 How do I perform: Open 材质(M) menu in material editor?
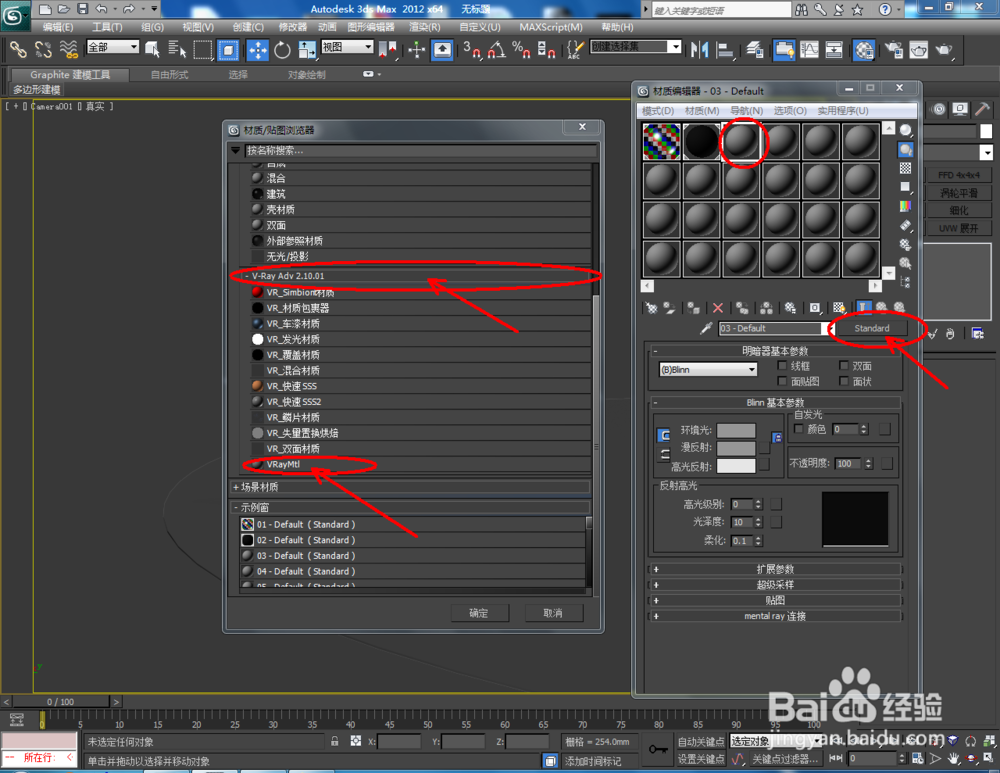click(702, 110)
